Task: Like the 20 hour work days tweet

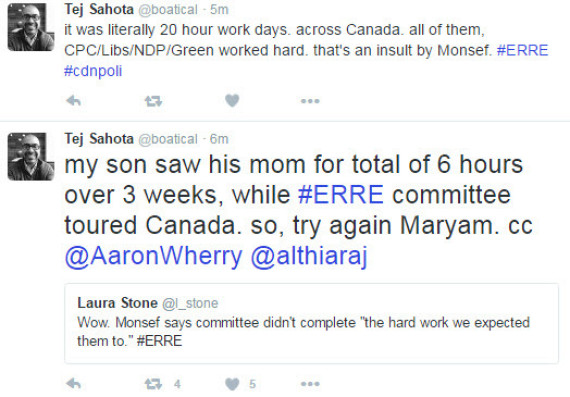Action: click(232, 100)
